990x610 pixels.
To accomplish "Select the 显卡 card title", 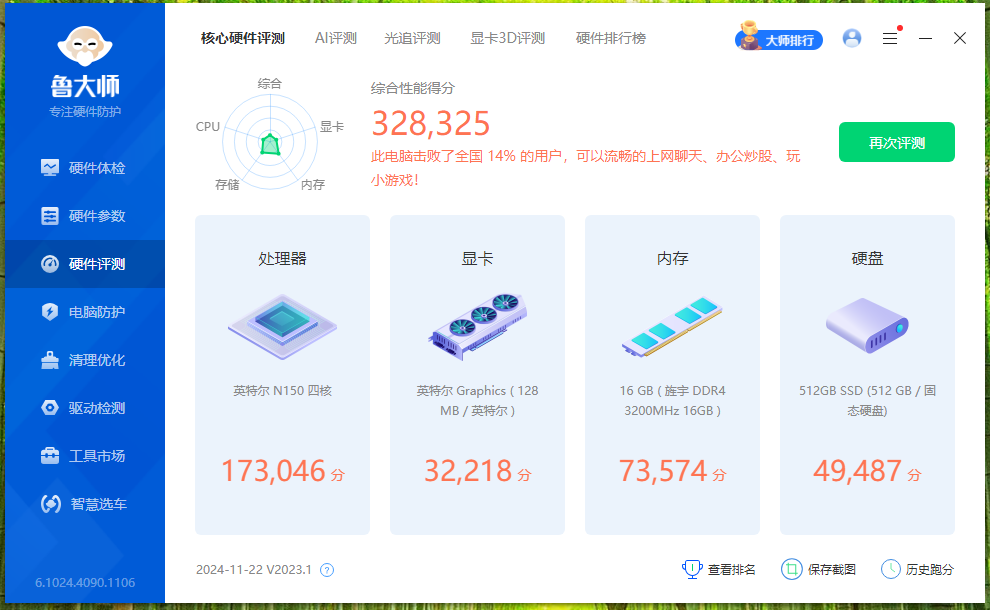I will coord(477,258).
